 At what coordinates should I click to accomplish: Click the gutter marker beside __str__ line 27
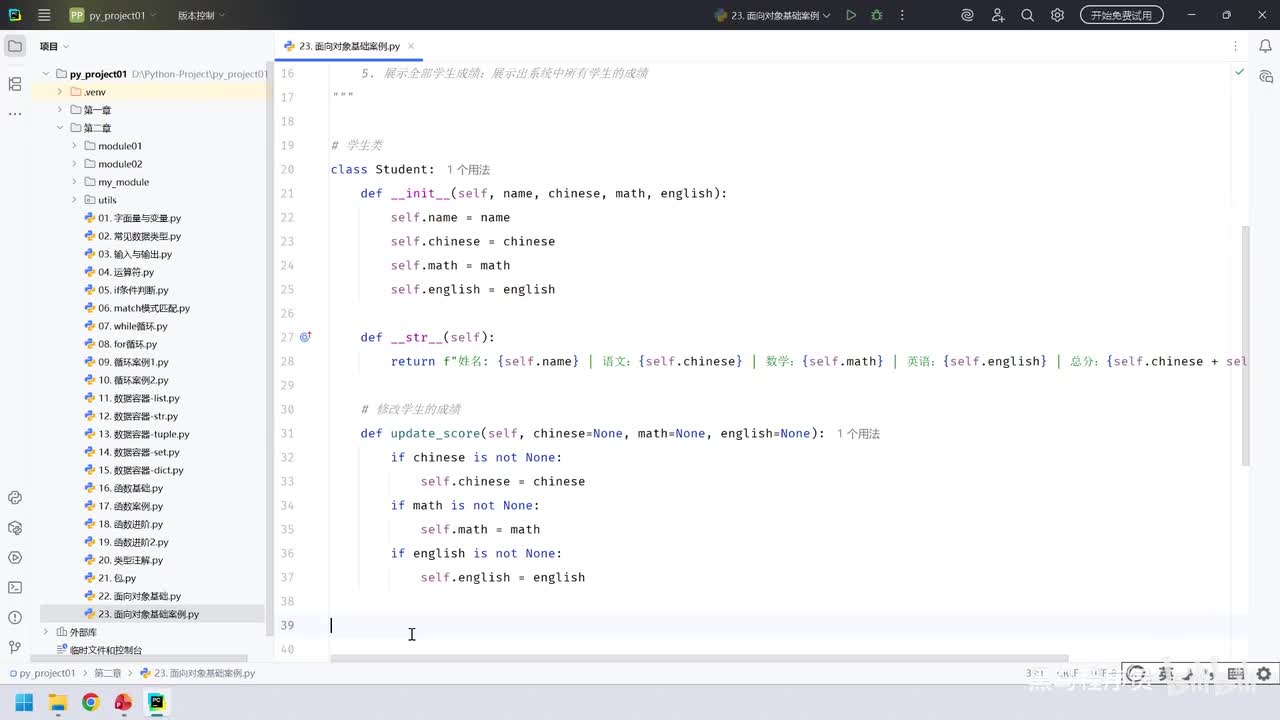click(306, 337)
